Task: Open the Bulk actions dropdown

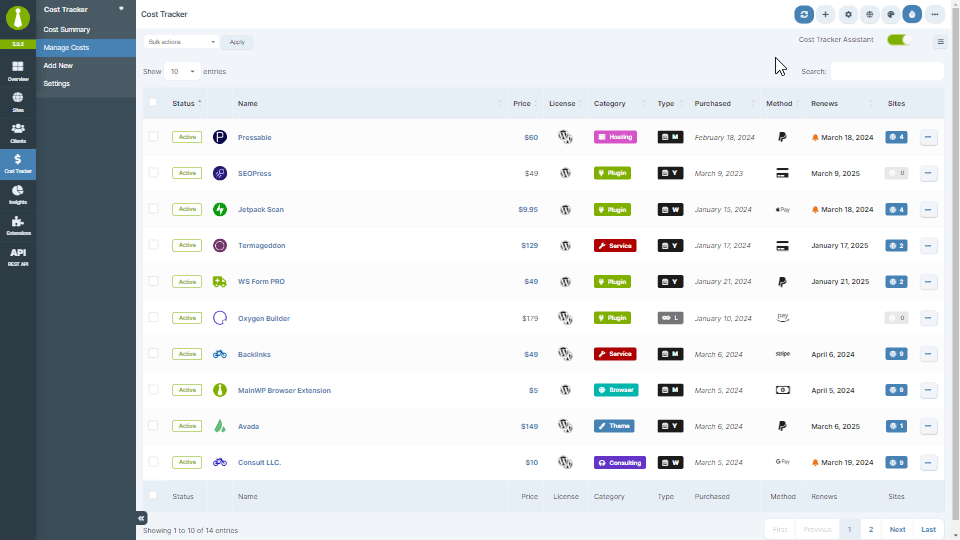Action: tap(181, 42)
